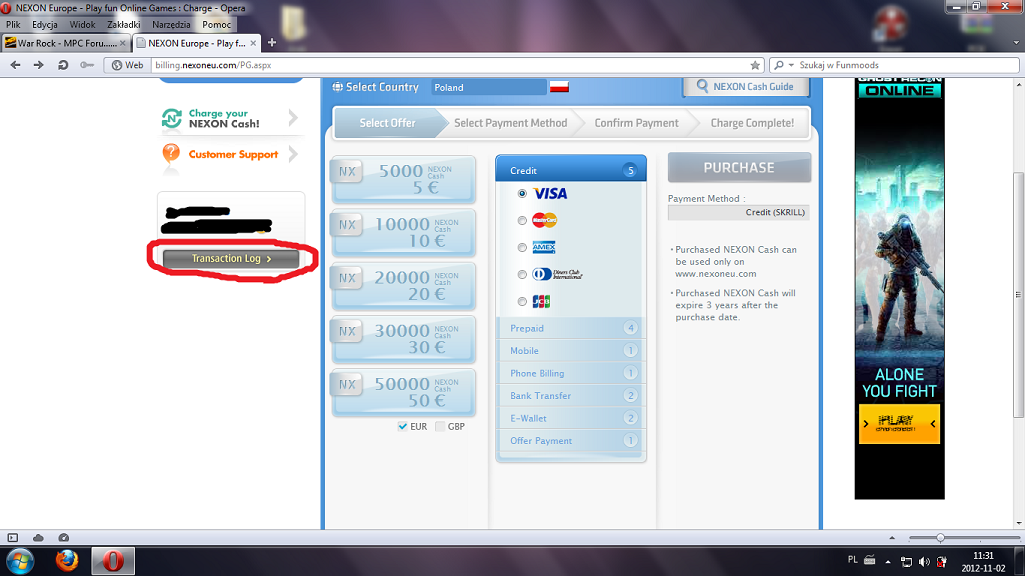Click the Customer Support link
Viewport: 1025px width, 576px height.
[x=233, y=154]
